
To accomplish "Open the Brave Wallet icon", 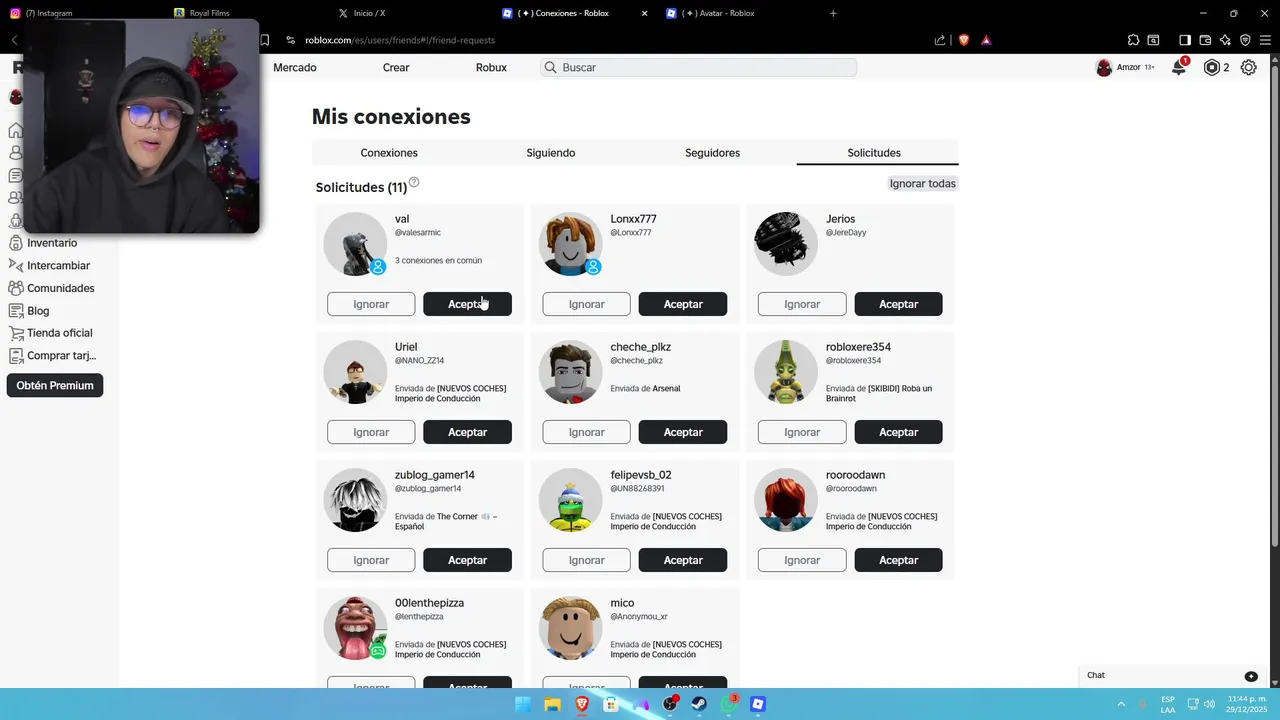I will pyautogui.click(x=1205, y=40).
